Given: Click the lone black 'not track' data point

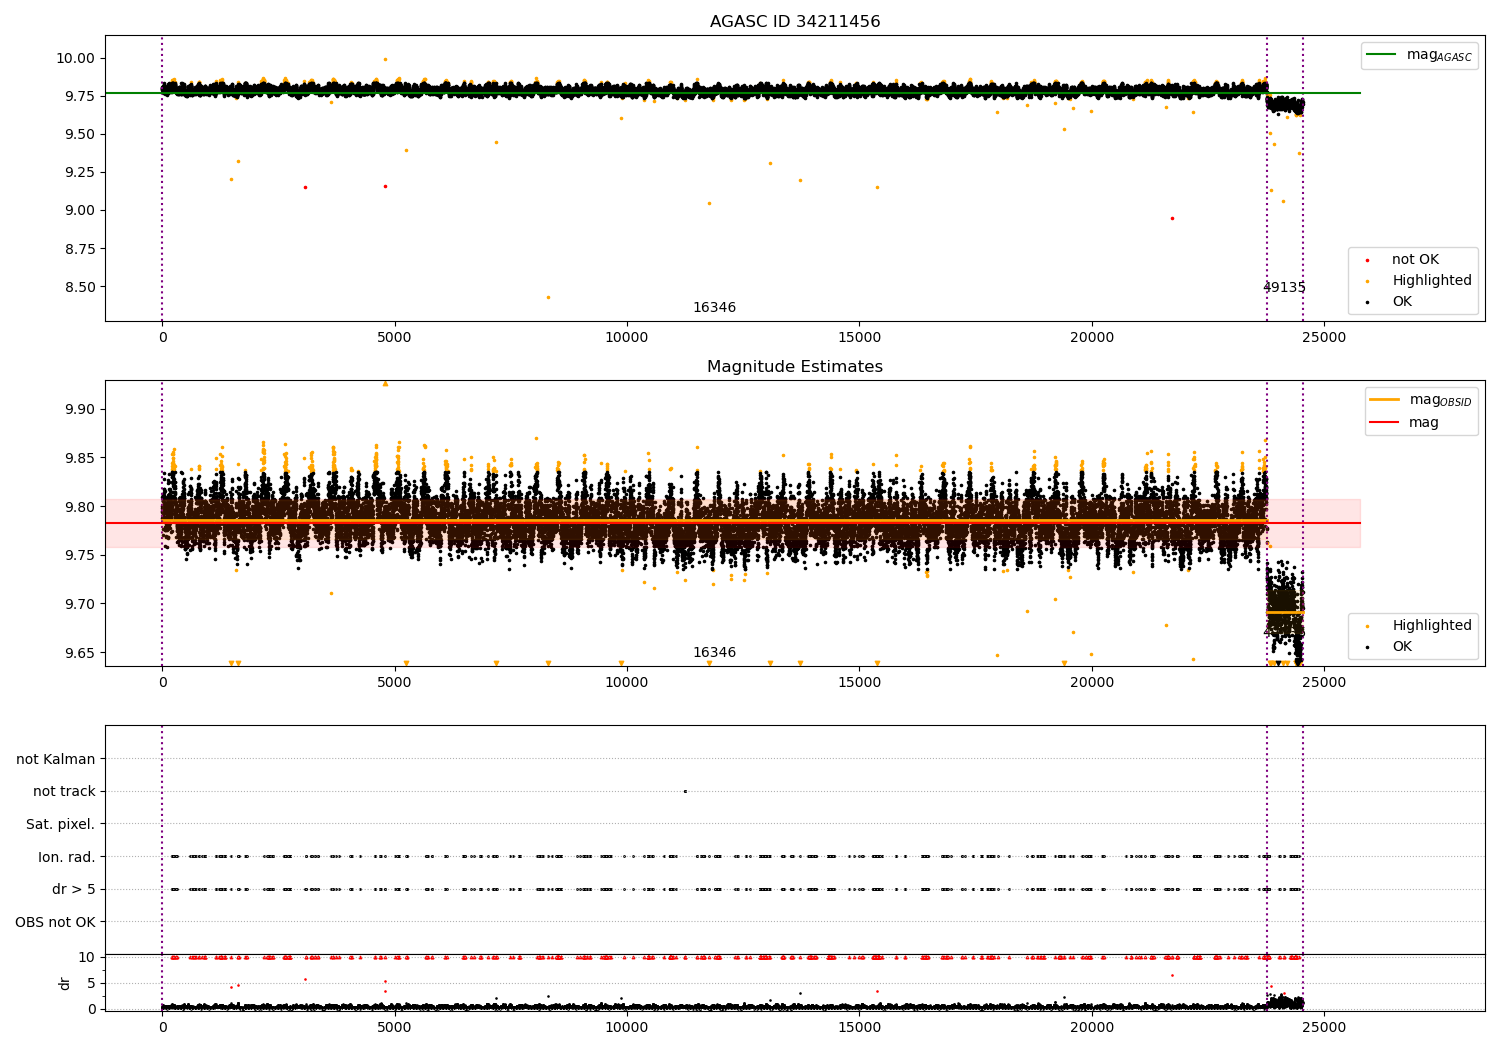Looking at the screenshot, I should 685,792.
